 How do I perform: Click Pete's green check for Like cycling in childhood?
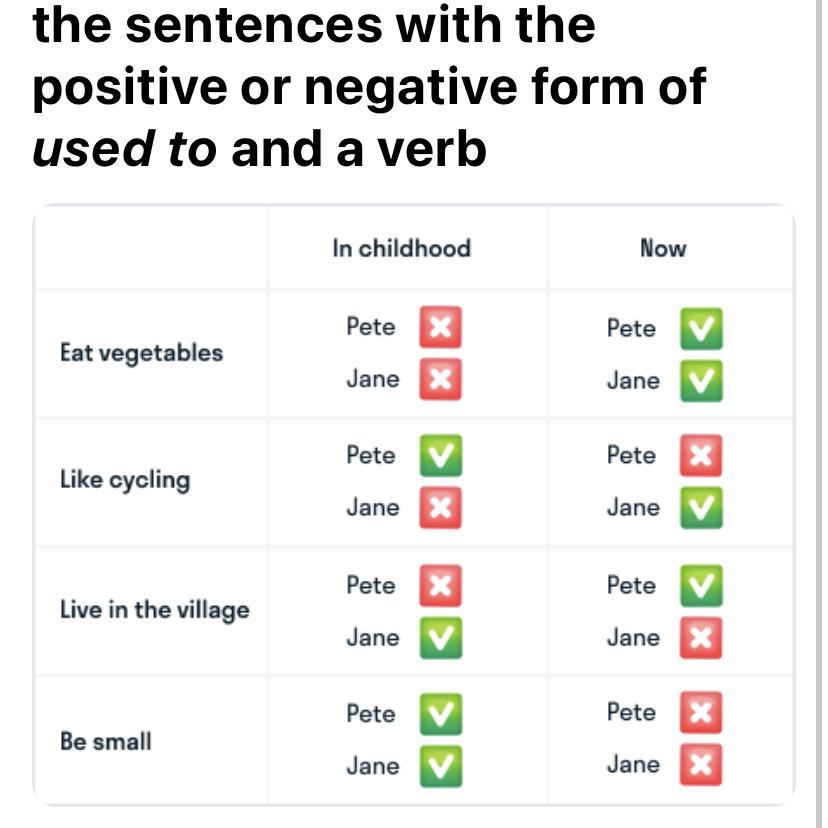(x=440, y=455)
